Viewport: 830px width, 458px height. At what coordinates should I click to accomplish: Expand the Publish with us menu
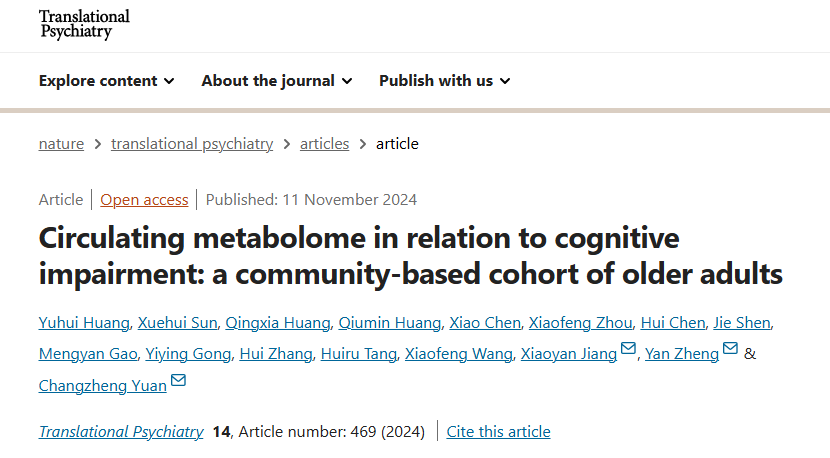445,81
